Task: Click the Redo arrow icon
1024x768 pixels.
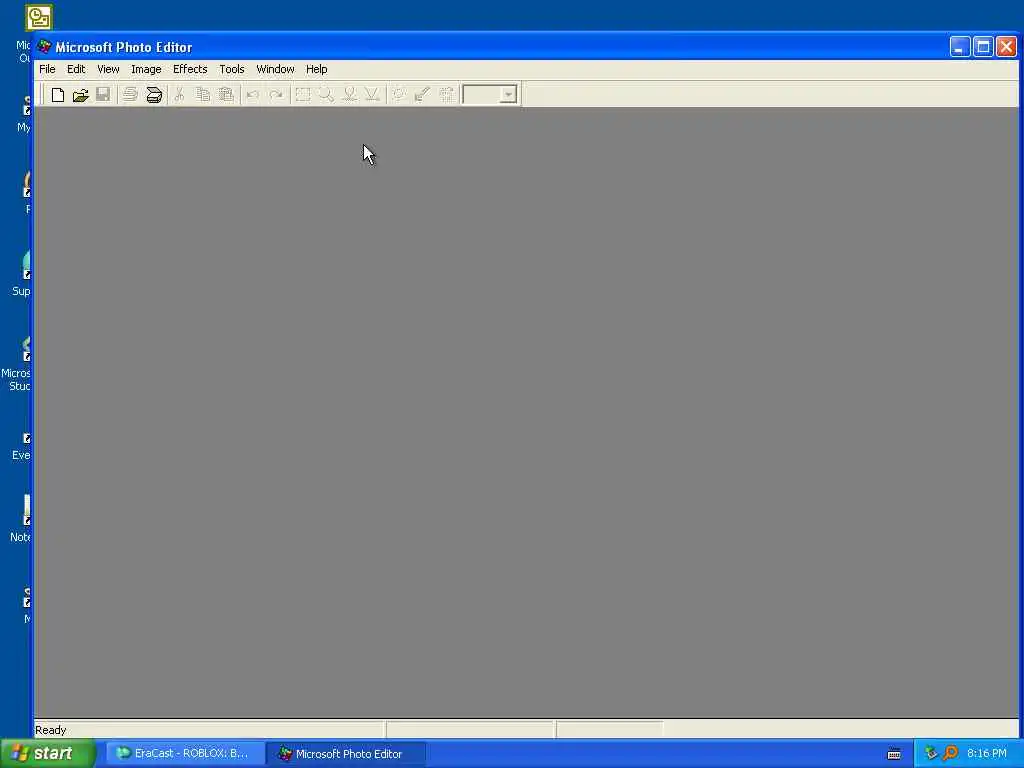Action: tap(276, 95)
